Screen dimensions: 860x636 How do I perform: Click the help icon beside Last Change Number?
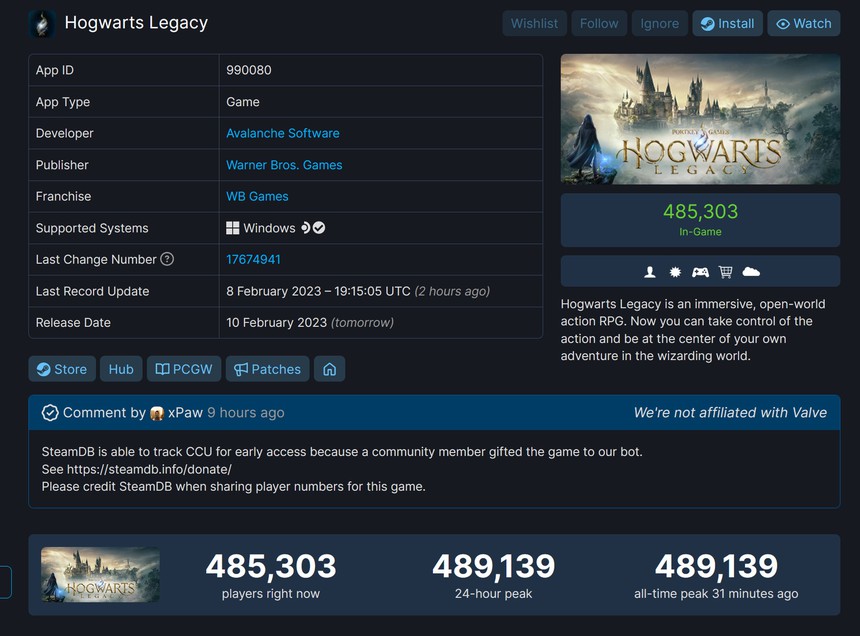[x=167, y=259]
